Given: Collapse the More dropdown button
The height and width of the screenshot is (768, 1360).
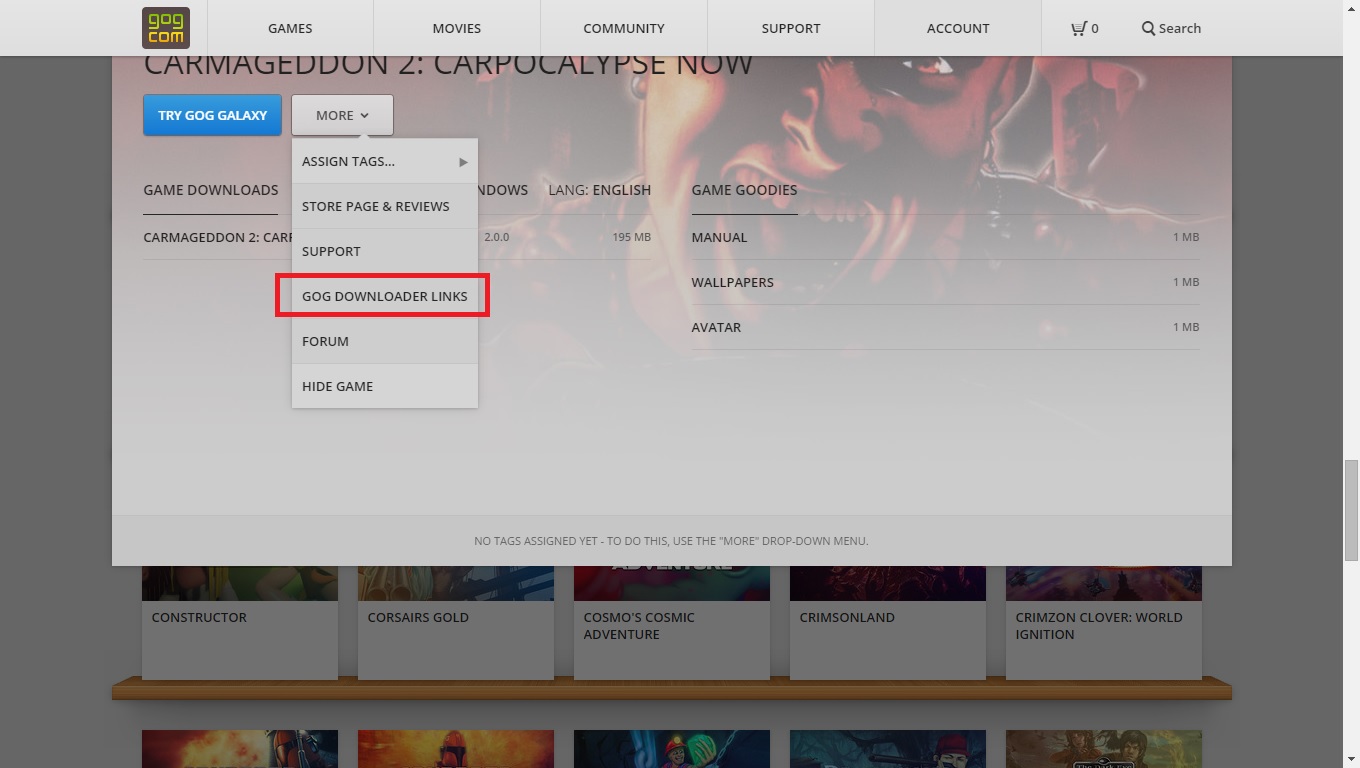Looking at the screenshot, I should pos(342,115).
